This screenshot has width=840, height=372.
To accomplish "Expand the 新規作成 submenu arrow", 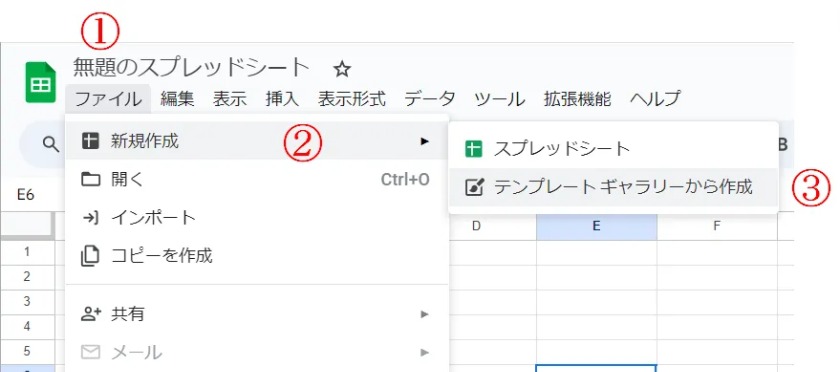I will [425, 141].
